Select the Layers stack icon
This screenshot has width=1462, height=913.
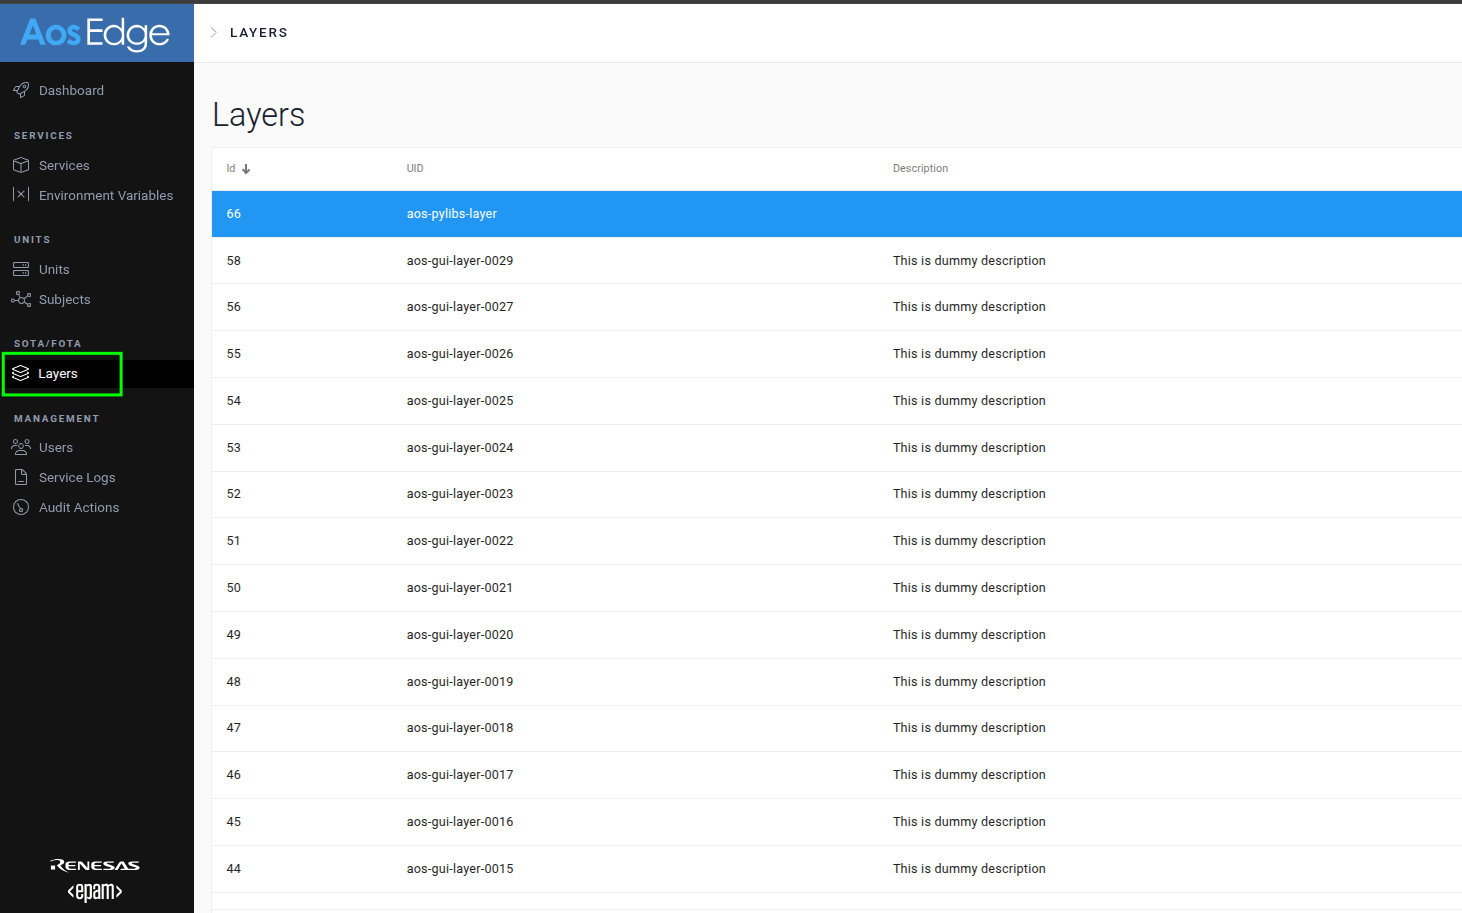click(x=21, y=373)
